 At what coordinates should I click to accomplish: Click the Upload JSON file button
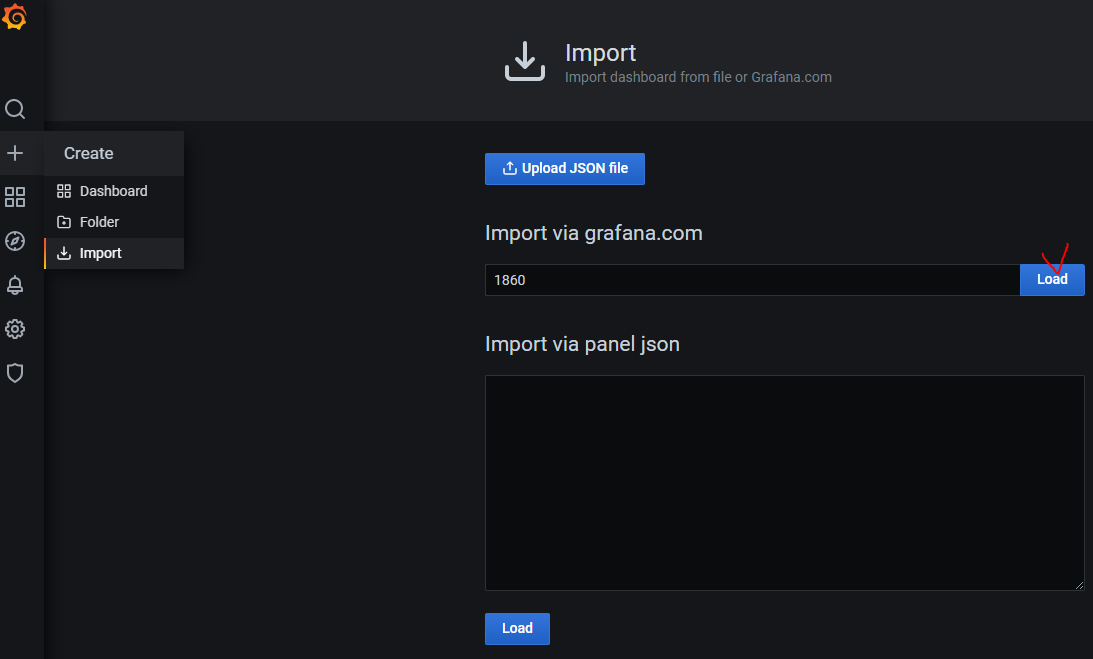click(565, 169)
